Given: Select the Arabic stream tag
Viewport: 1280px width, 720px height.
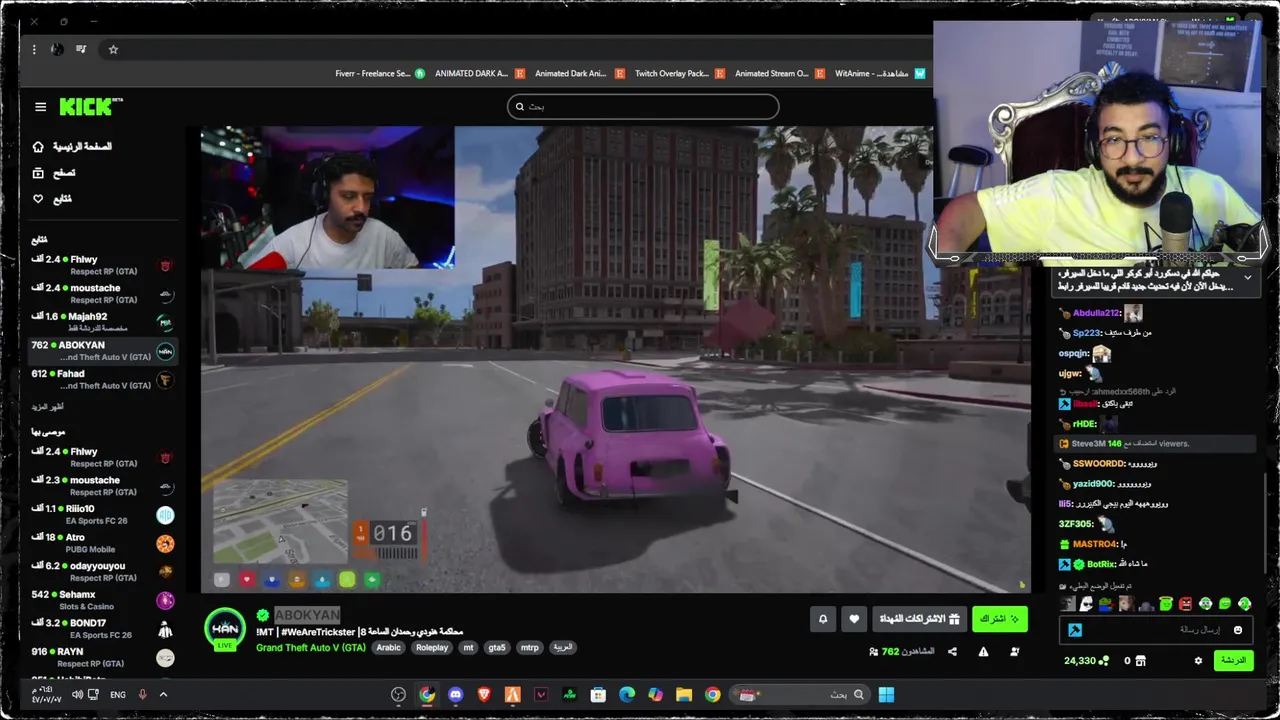Looking at the screenshot, I should click(x=388, y=647).
